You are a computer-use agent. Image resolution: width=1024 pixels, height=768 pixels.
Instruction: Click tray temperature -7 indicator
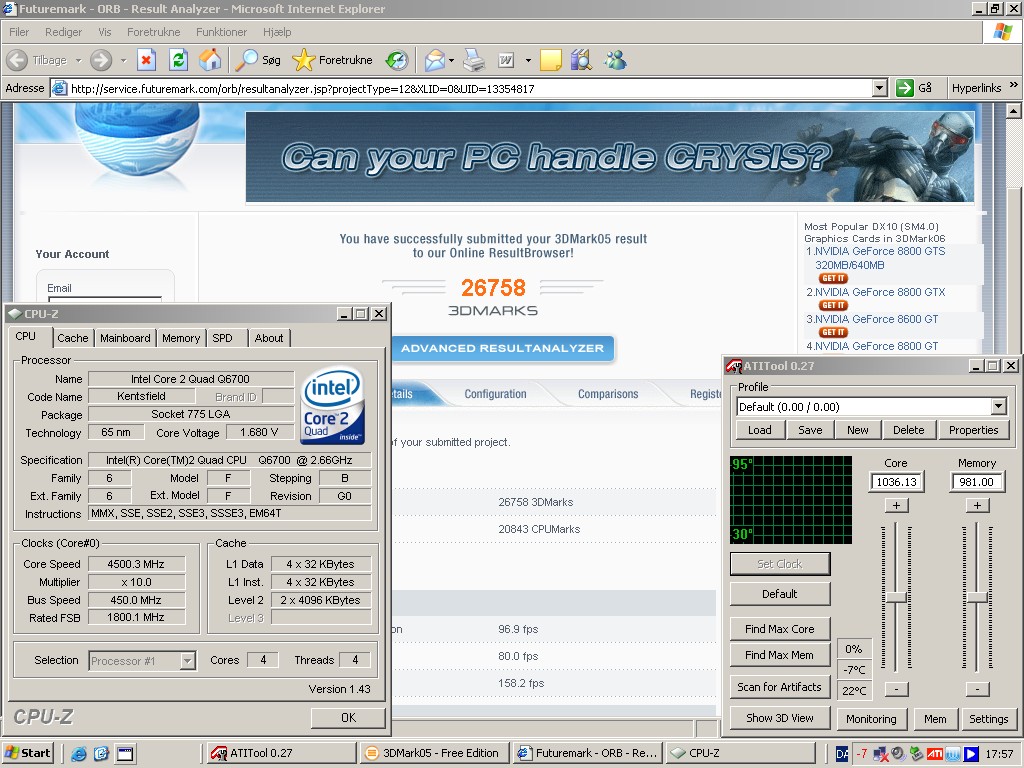coord(861,754)
